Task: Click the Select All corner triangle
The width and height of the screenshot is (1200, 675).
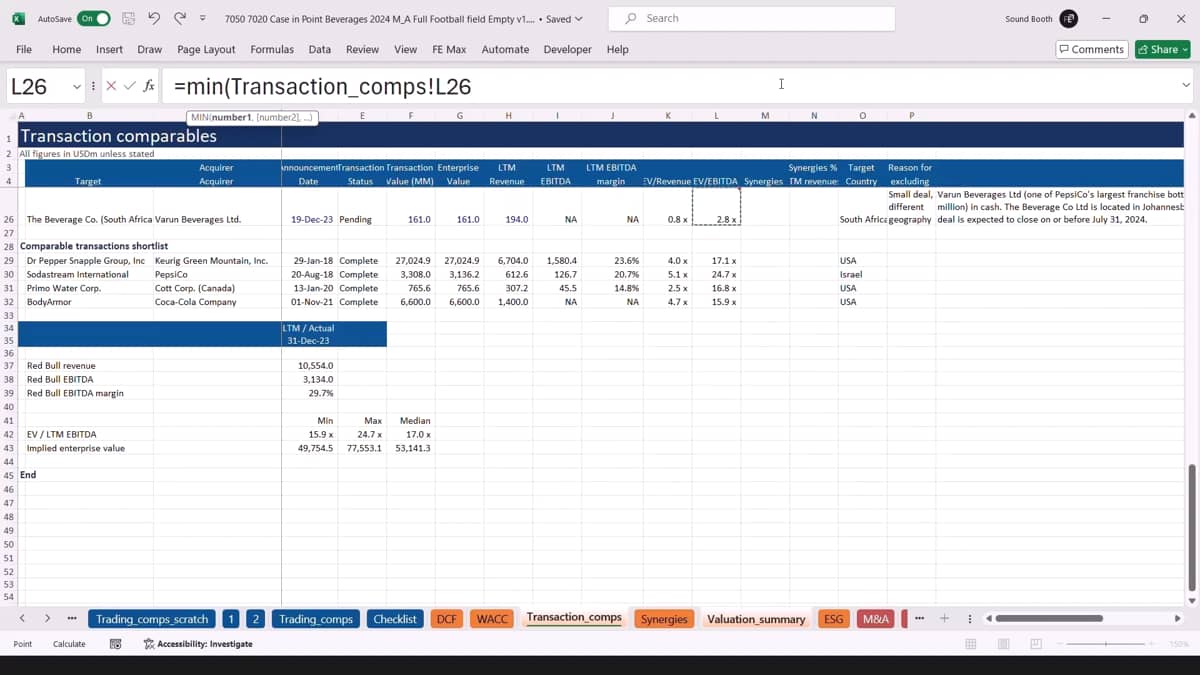Action: pyautogui.click(x=9, y=116)
